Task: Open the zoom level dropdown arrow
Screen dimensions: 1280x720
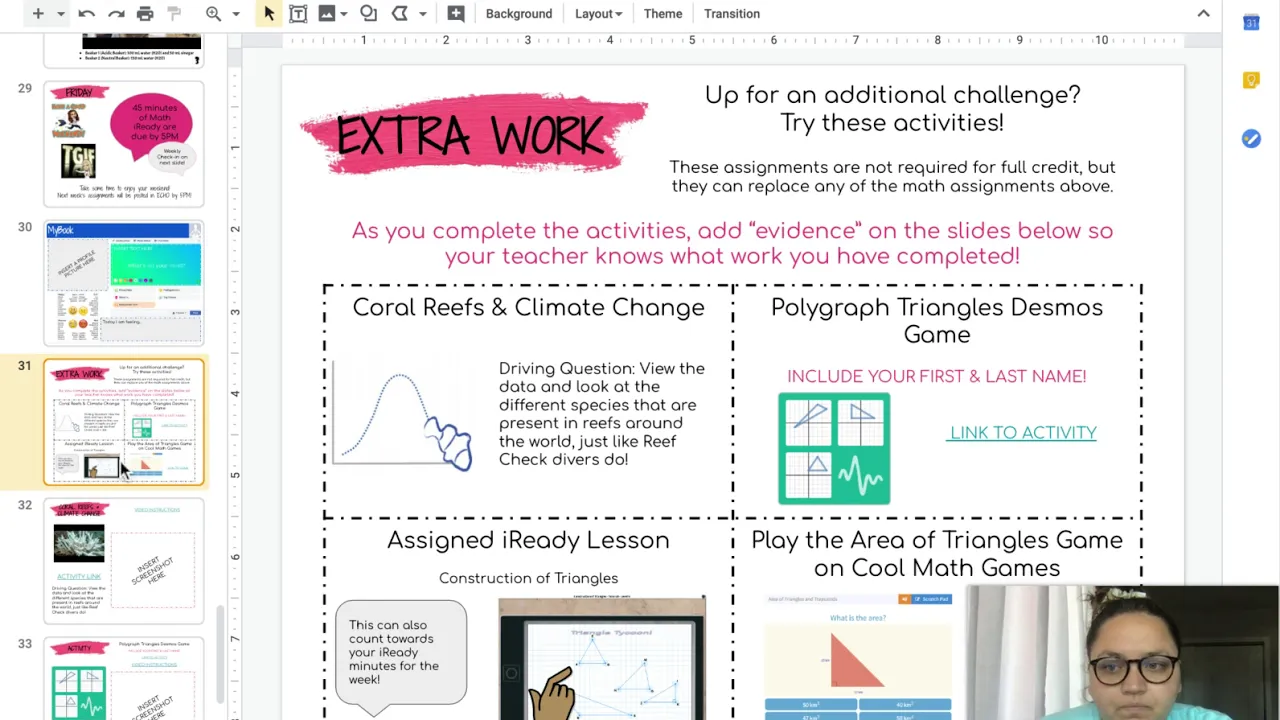Action: 236,14
